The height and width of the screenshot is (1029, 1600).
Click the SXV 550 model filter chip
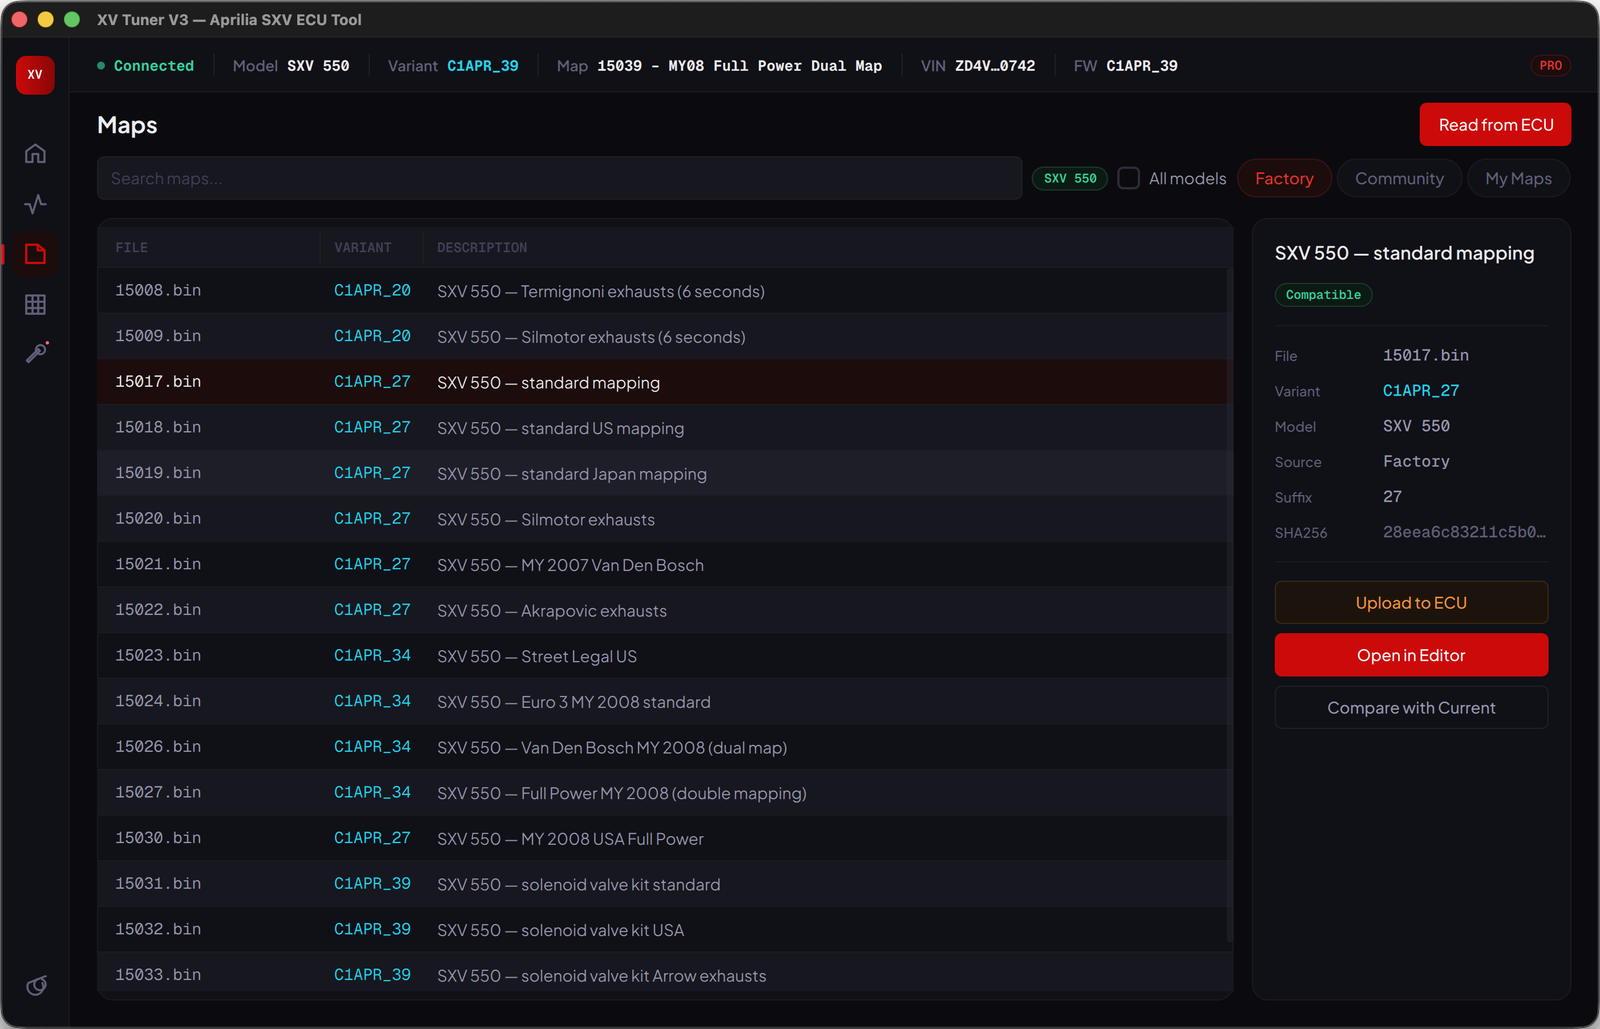(x=1070, y=179)
